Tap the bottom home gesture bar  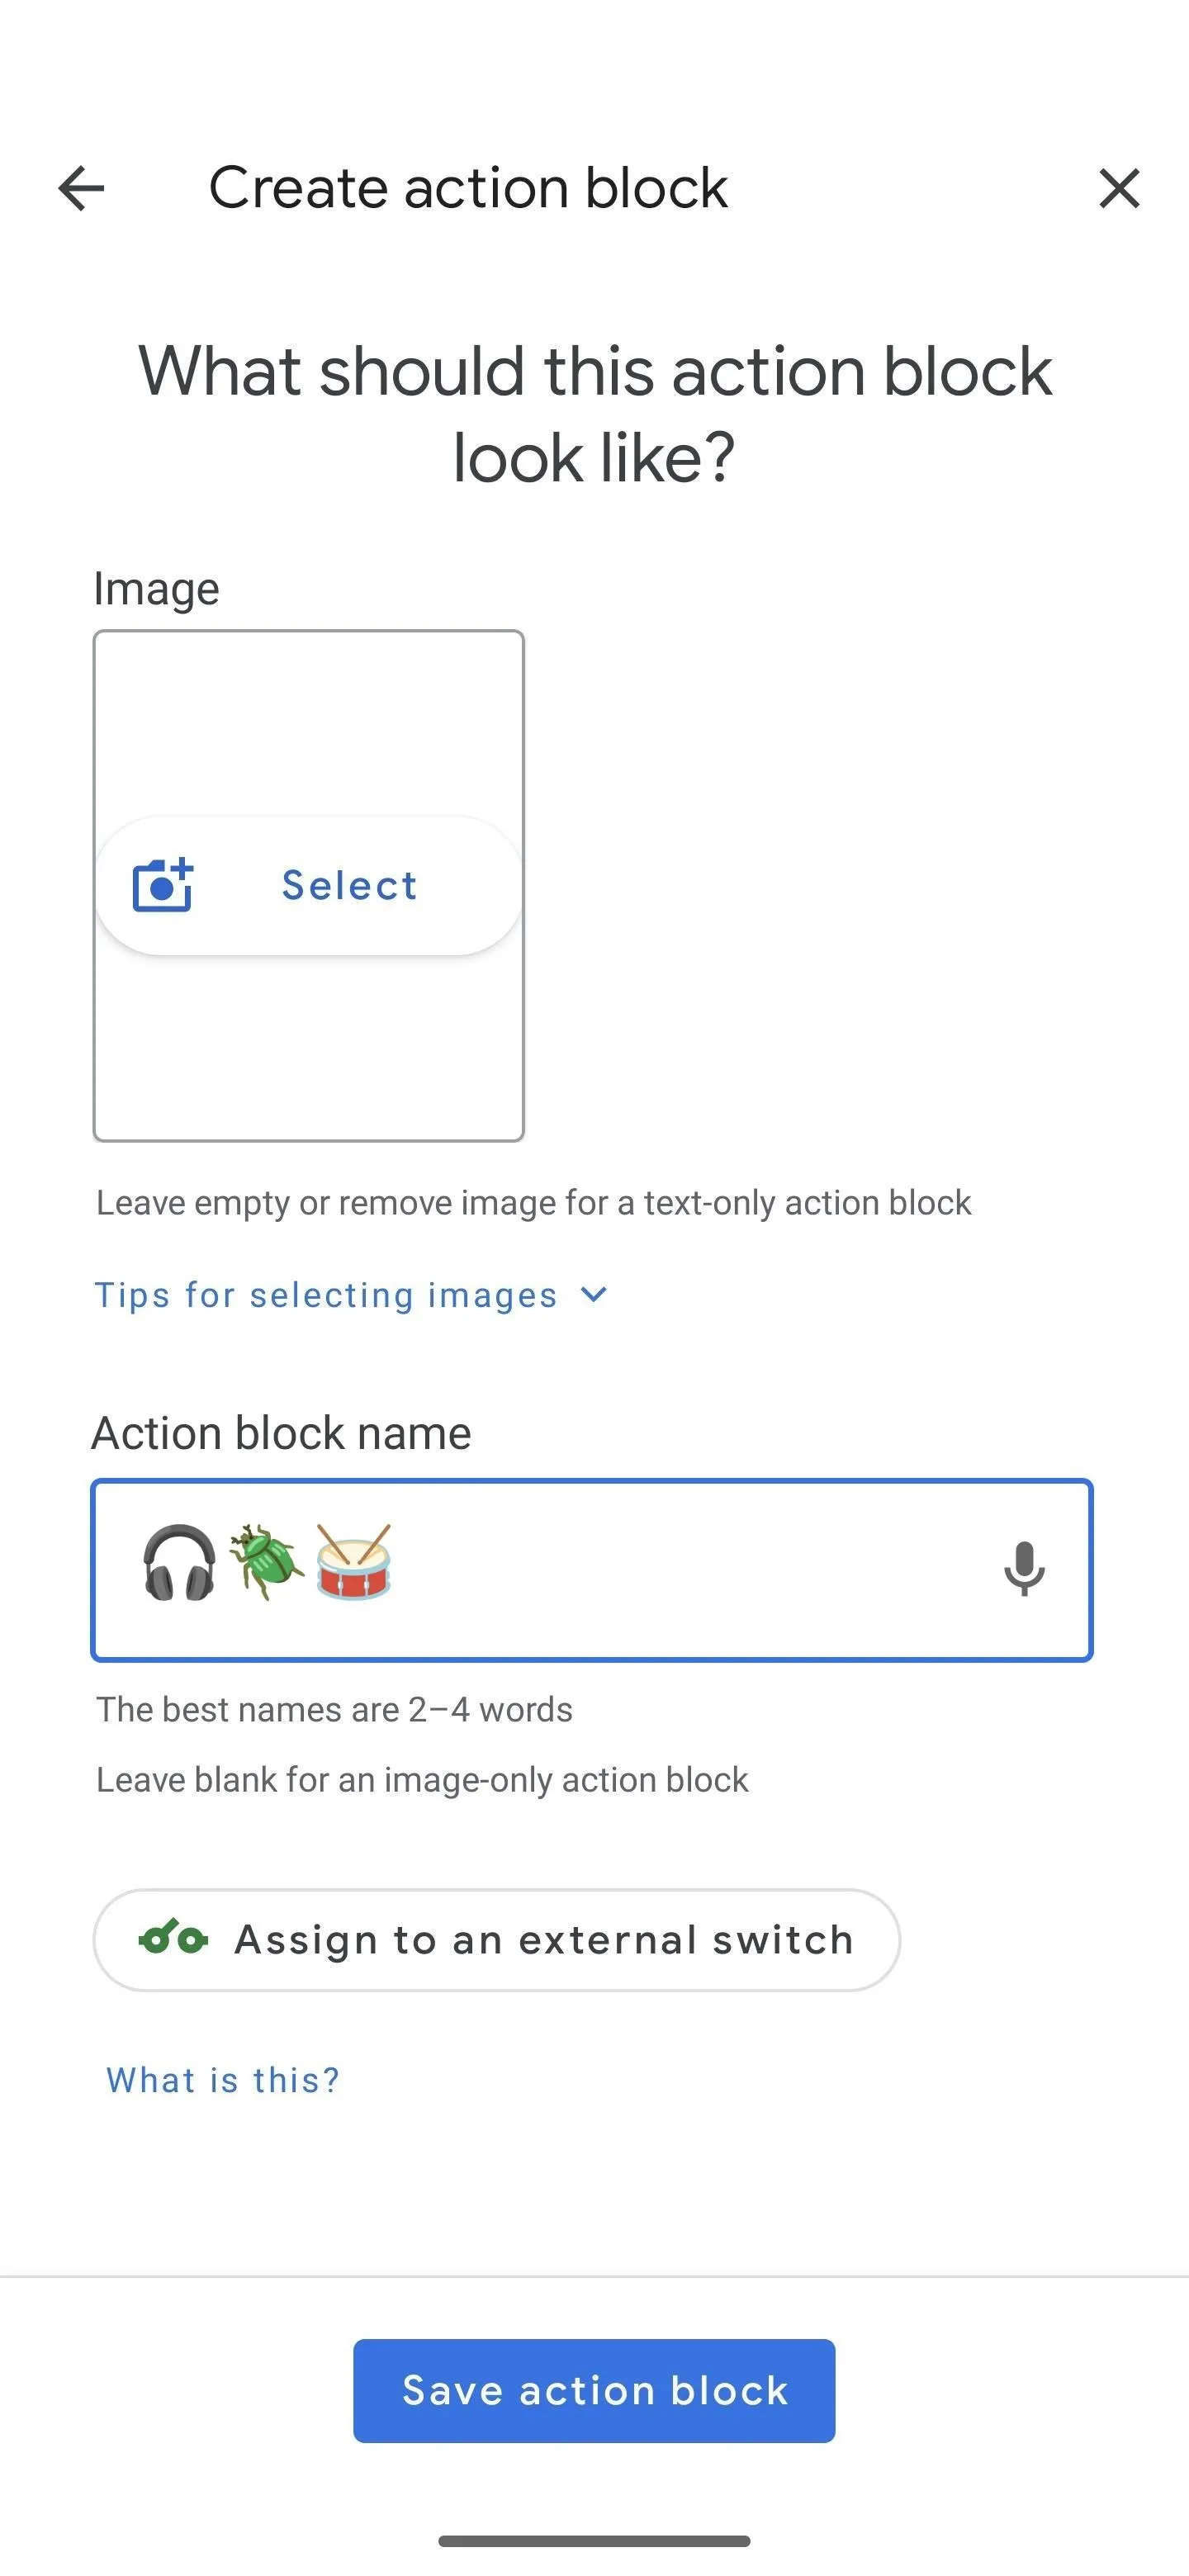click(x=594, y=2541)
